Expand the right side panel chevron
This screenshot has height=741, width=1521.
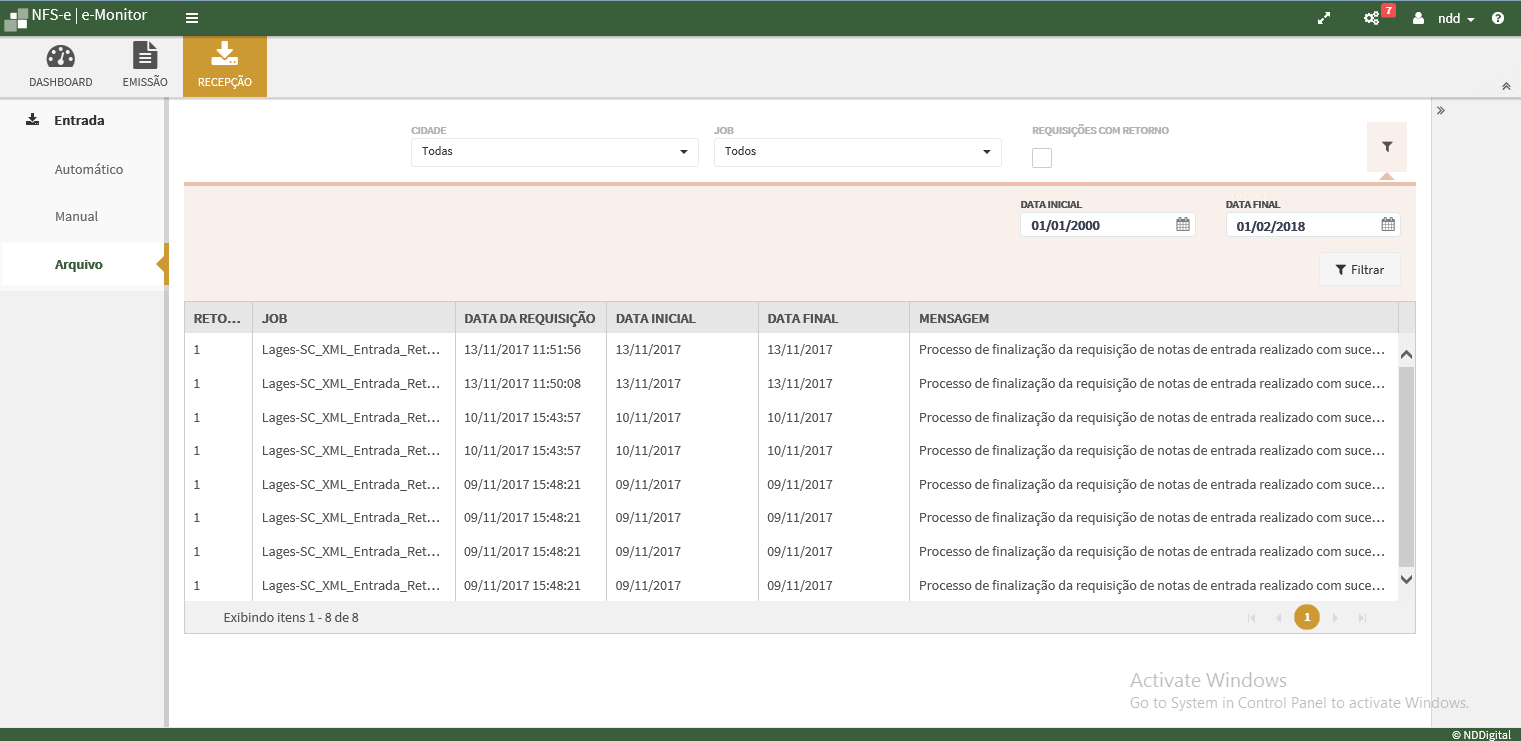[1441, 110]
